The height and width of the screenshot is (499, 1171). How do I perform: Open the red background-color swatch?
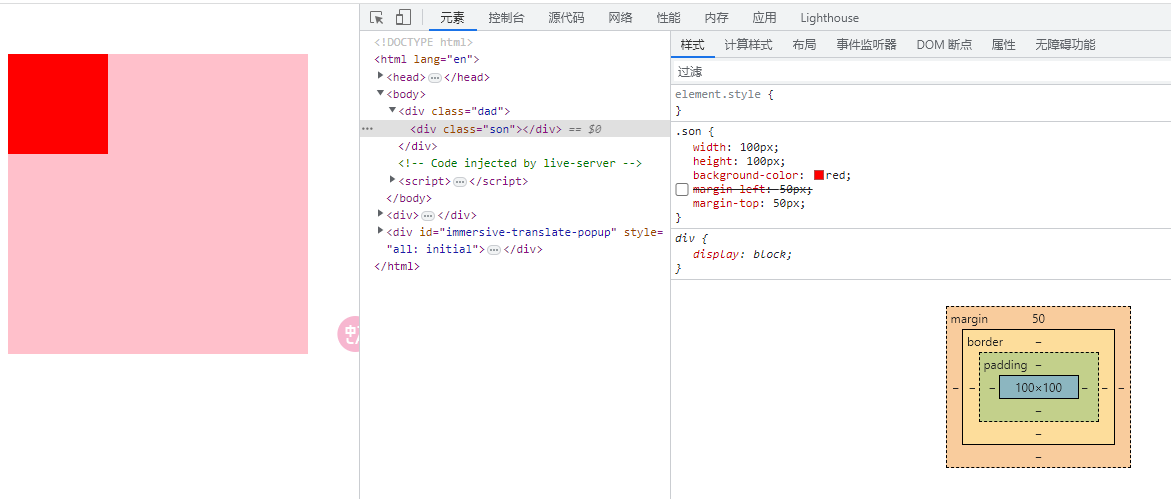click(818, 175)
